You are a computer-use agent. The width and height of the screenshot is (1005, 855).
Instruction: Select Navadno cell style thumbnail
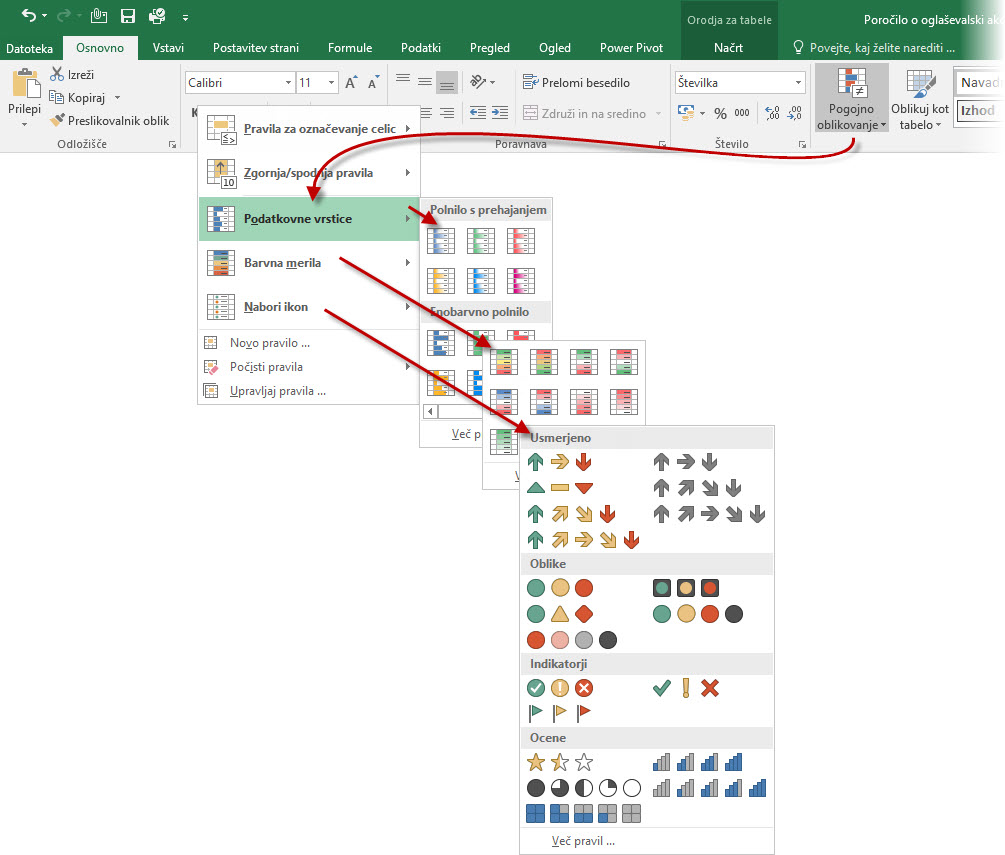[978, 82]
